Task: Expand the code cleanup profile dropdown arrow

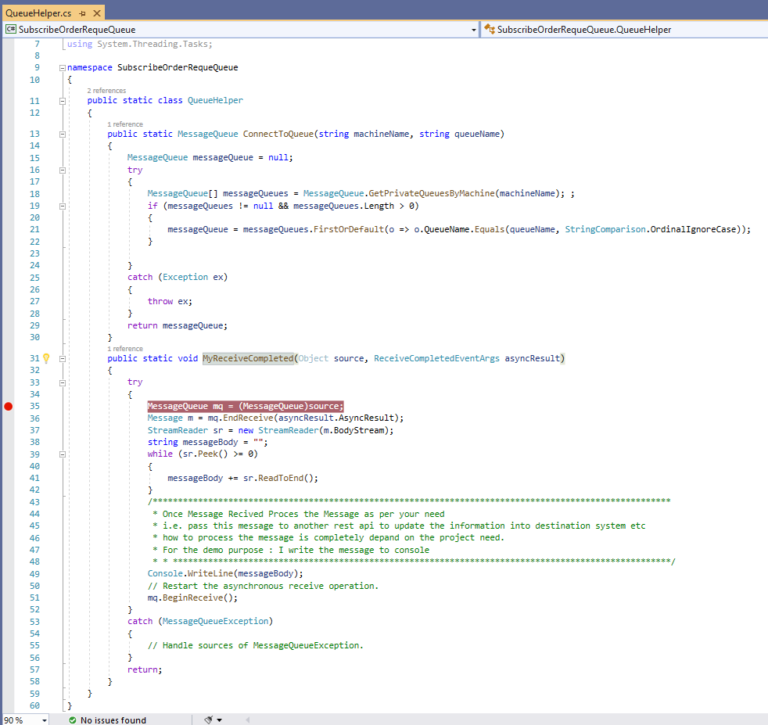Action: [x=220, y=719]
